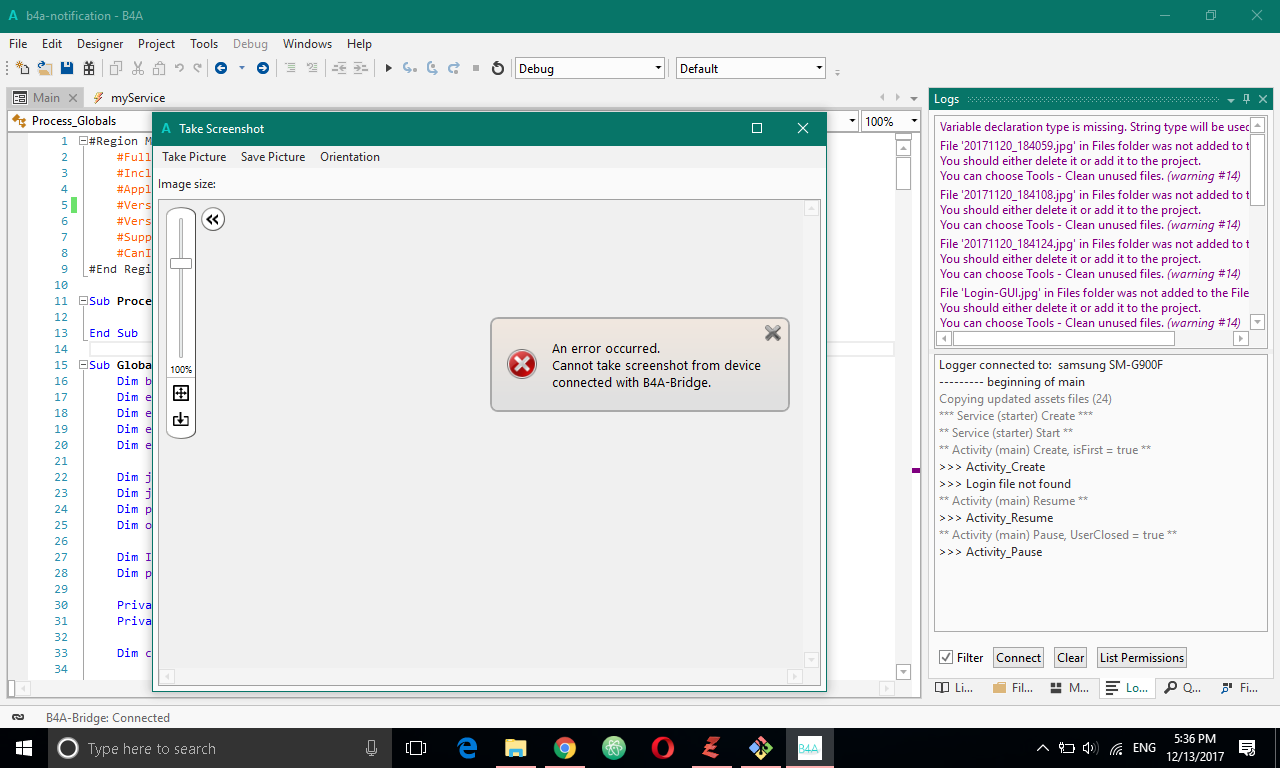
Task: Open Orientation menu in screenshot dialog
Action: click(350, 157)
